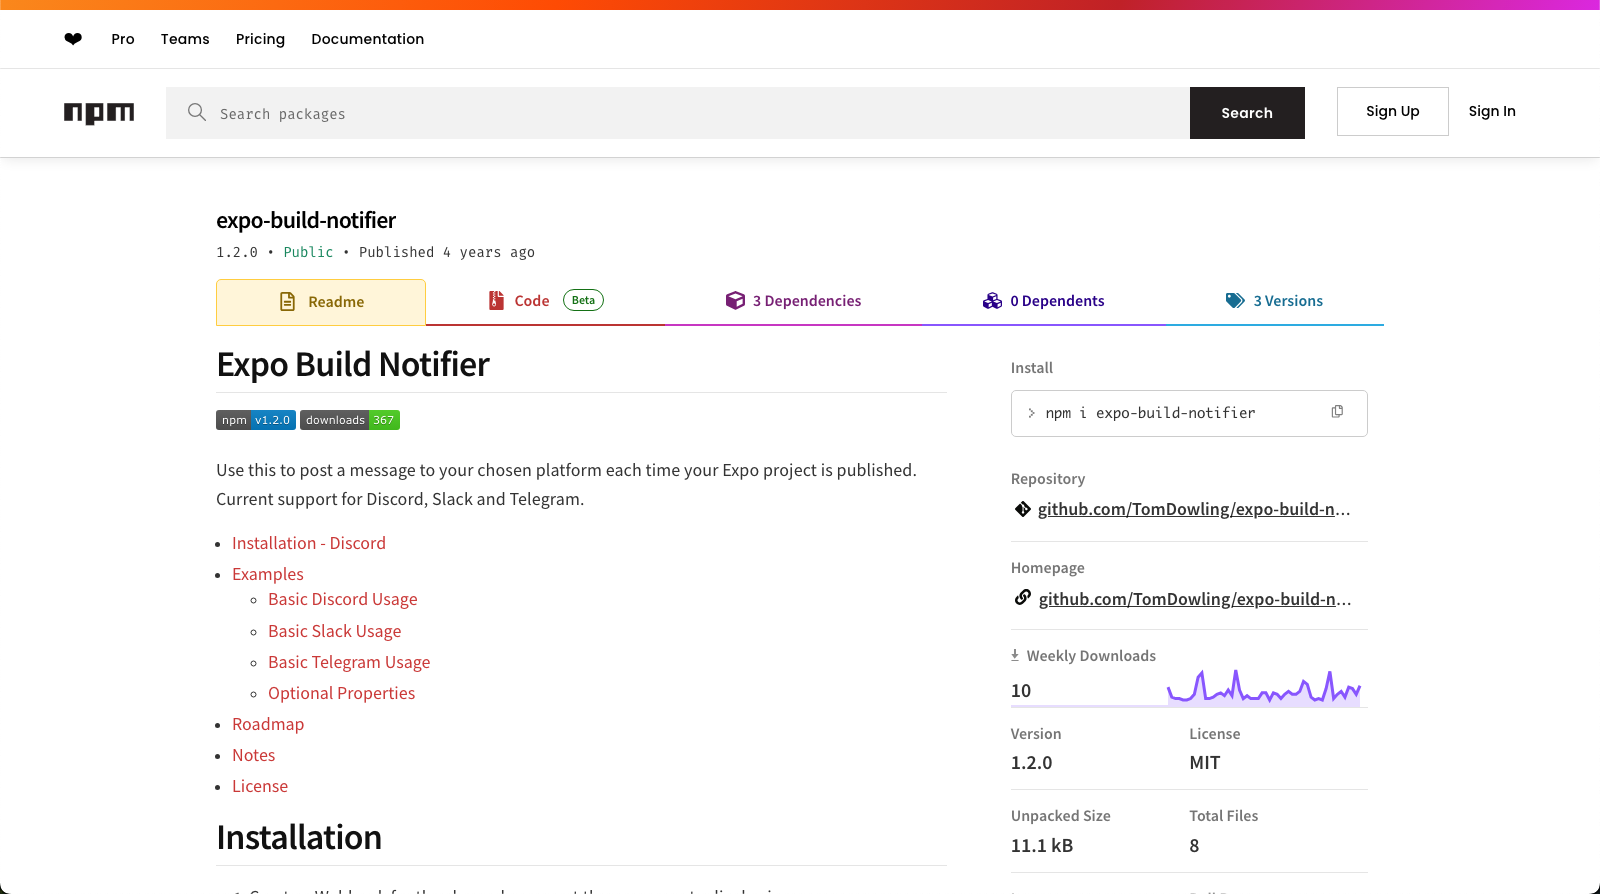1600x894 pixels.
Task: Click the Sign Up button
Action: coord(1392,111)
